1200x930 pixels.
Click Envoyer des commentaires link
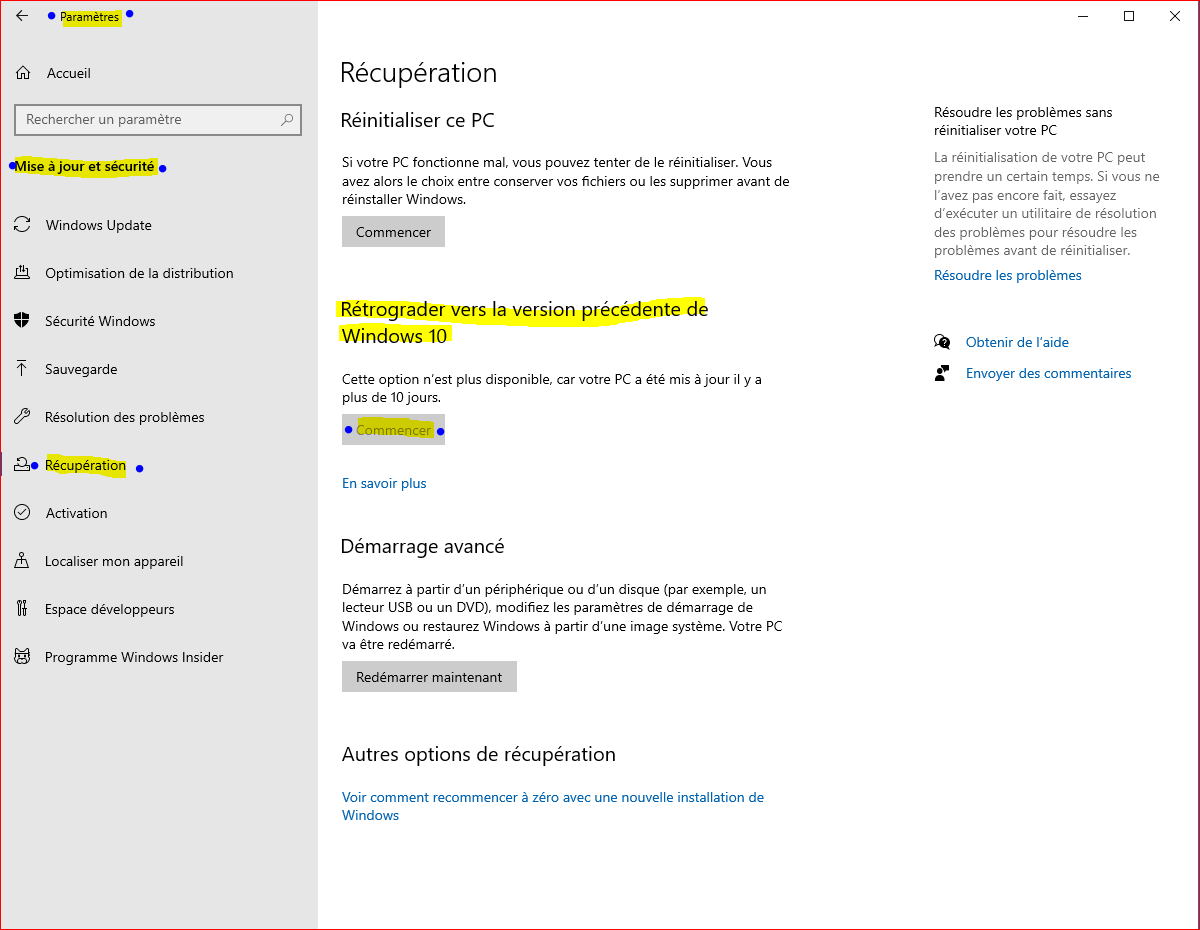pyautogui.click(x=1049, y=373)
